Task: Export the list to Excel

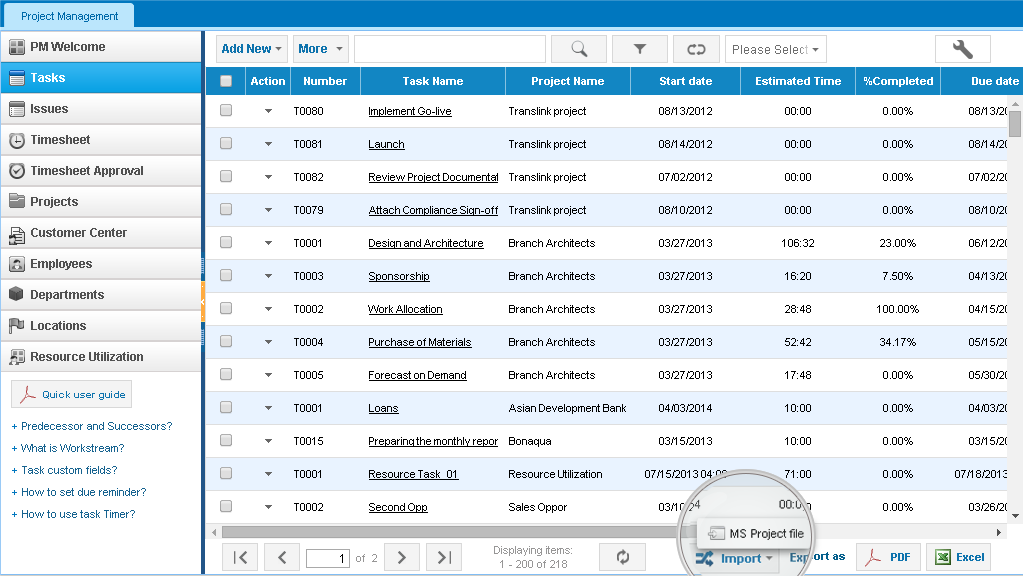Action: tap(959, 557)
